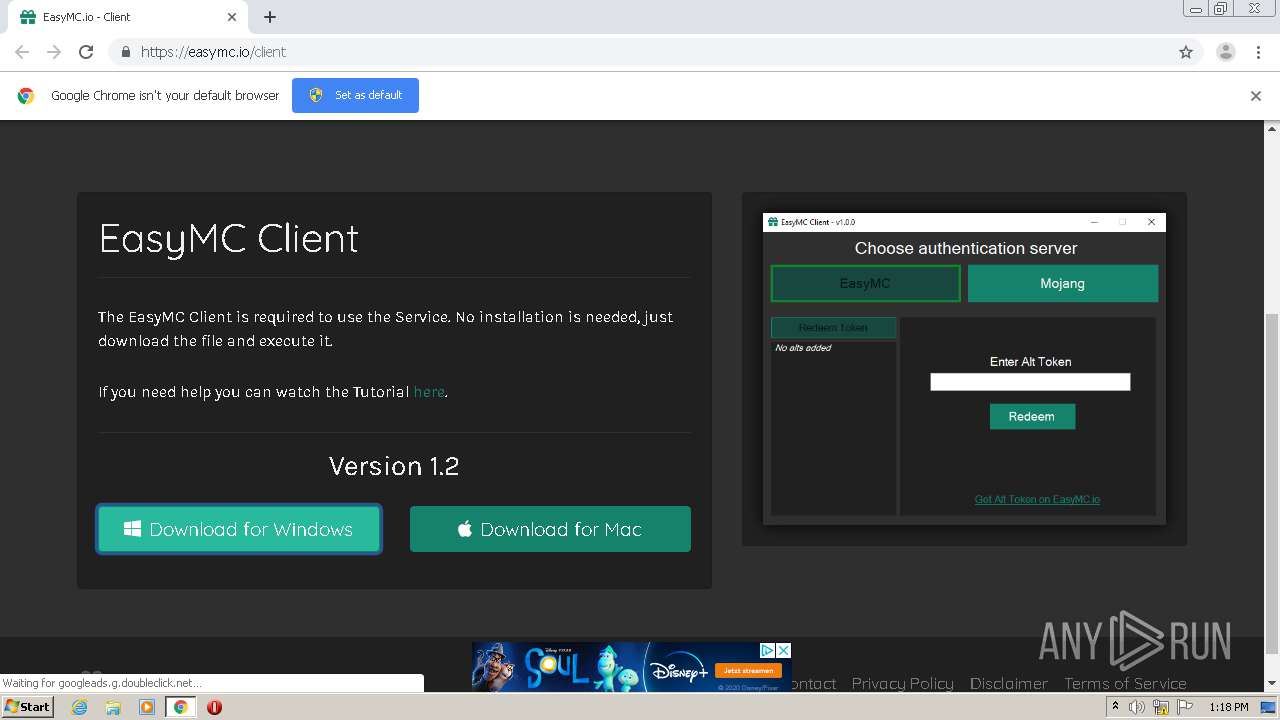
Task: Select the EasyMC.io - Client tab
Action: tap(127, 17)
